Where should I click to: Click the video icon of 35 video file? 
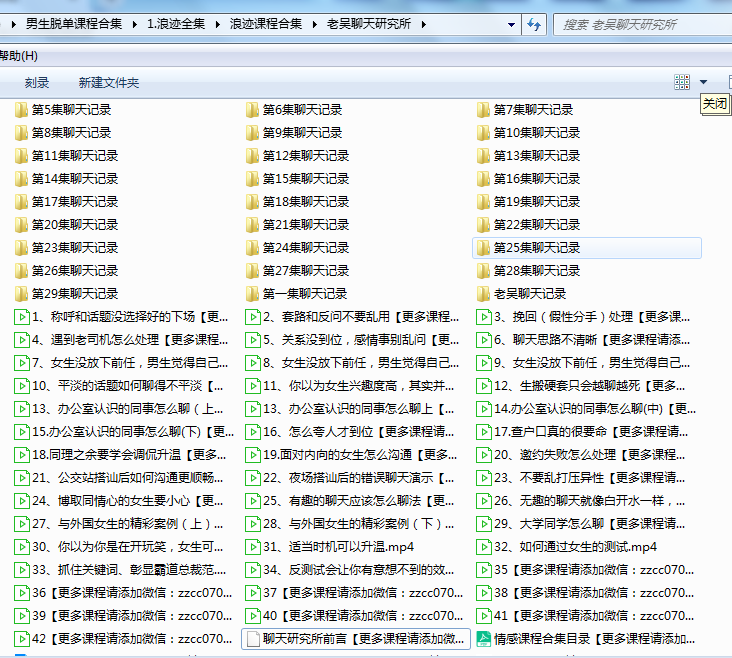[x=484, y=570]
